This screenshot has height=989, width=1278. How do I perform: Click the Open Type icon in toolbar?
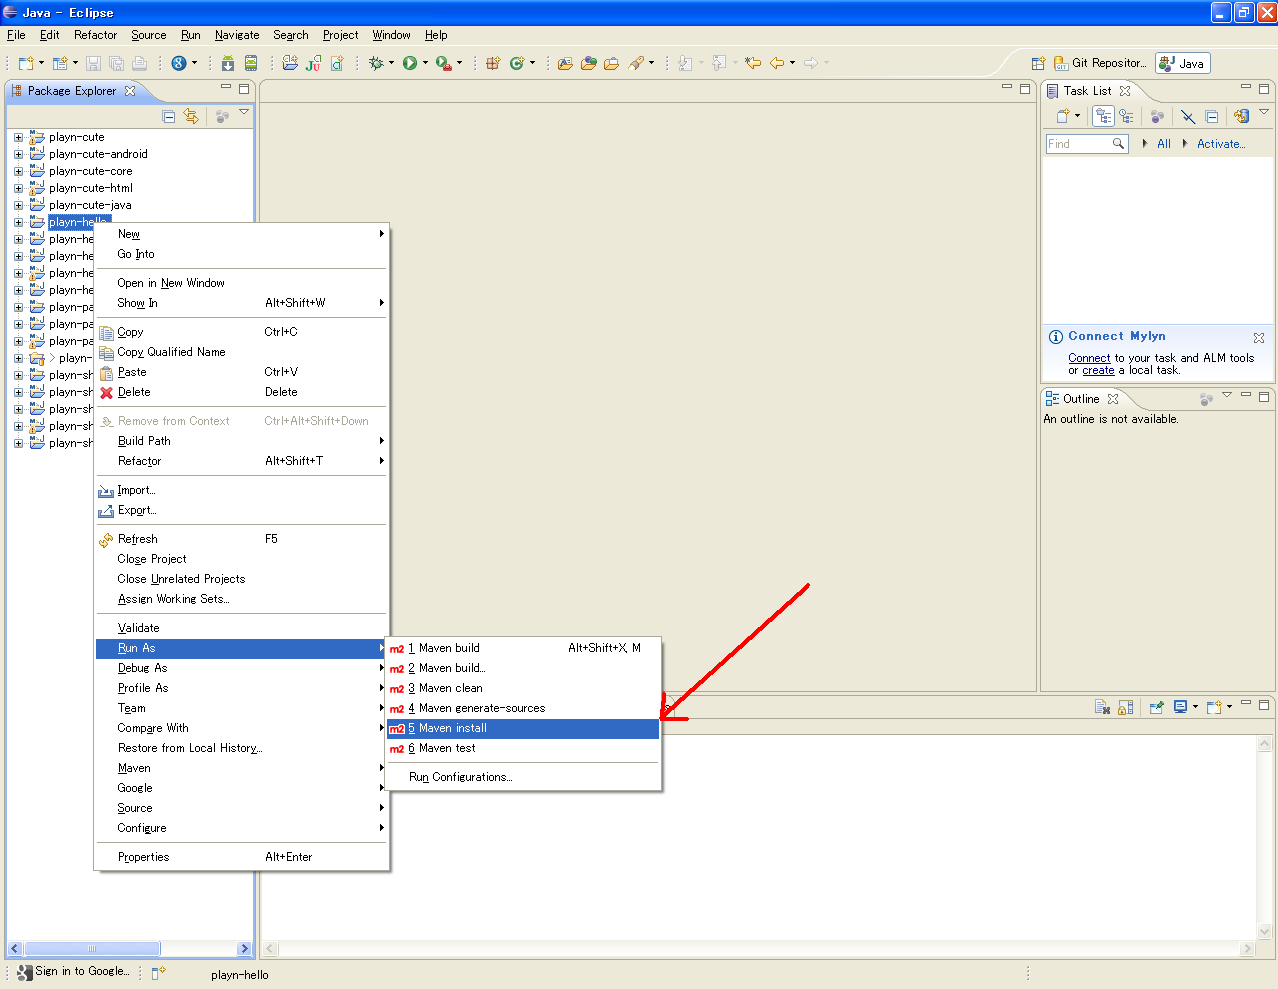pos(565,63)
